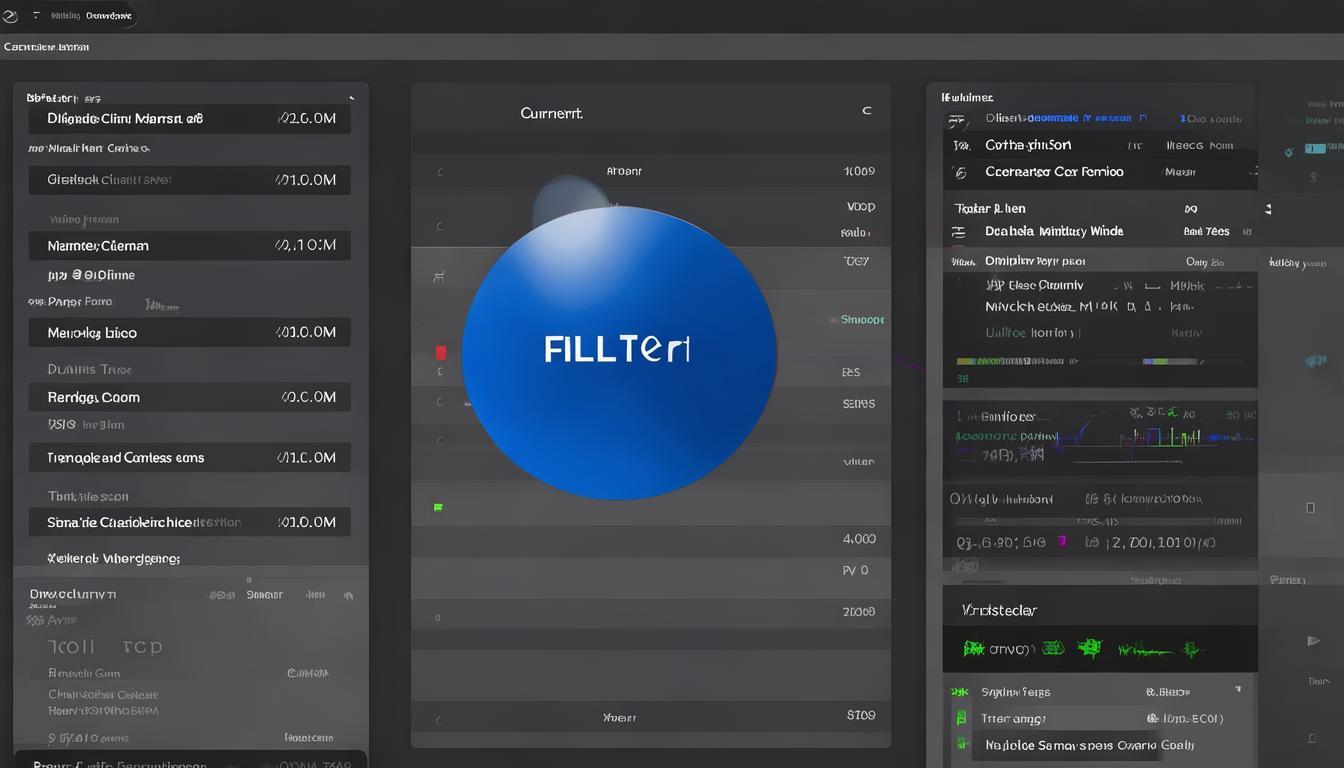Select the Marnter Clernan row
This screenshot has width=1344, height=768.
click(x=189, y=245)
